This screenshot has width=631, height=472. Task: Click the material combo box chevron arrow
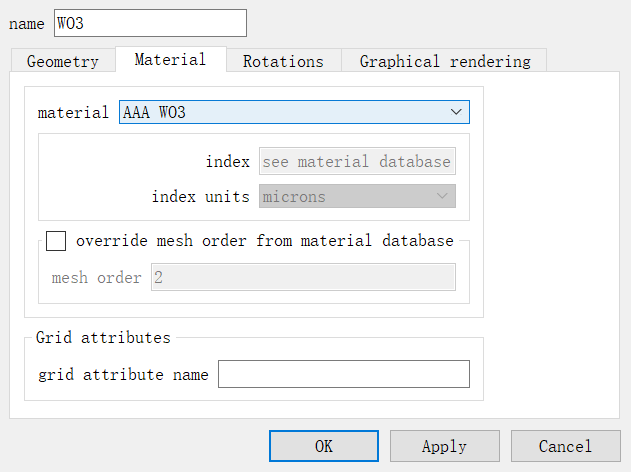tap(456, 112)
